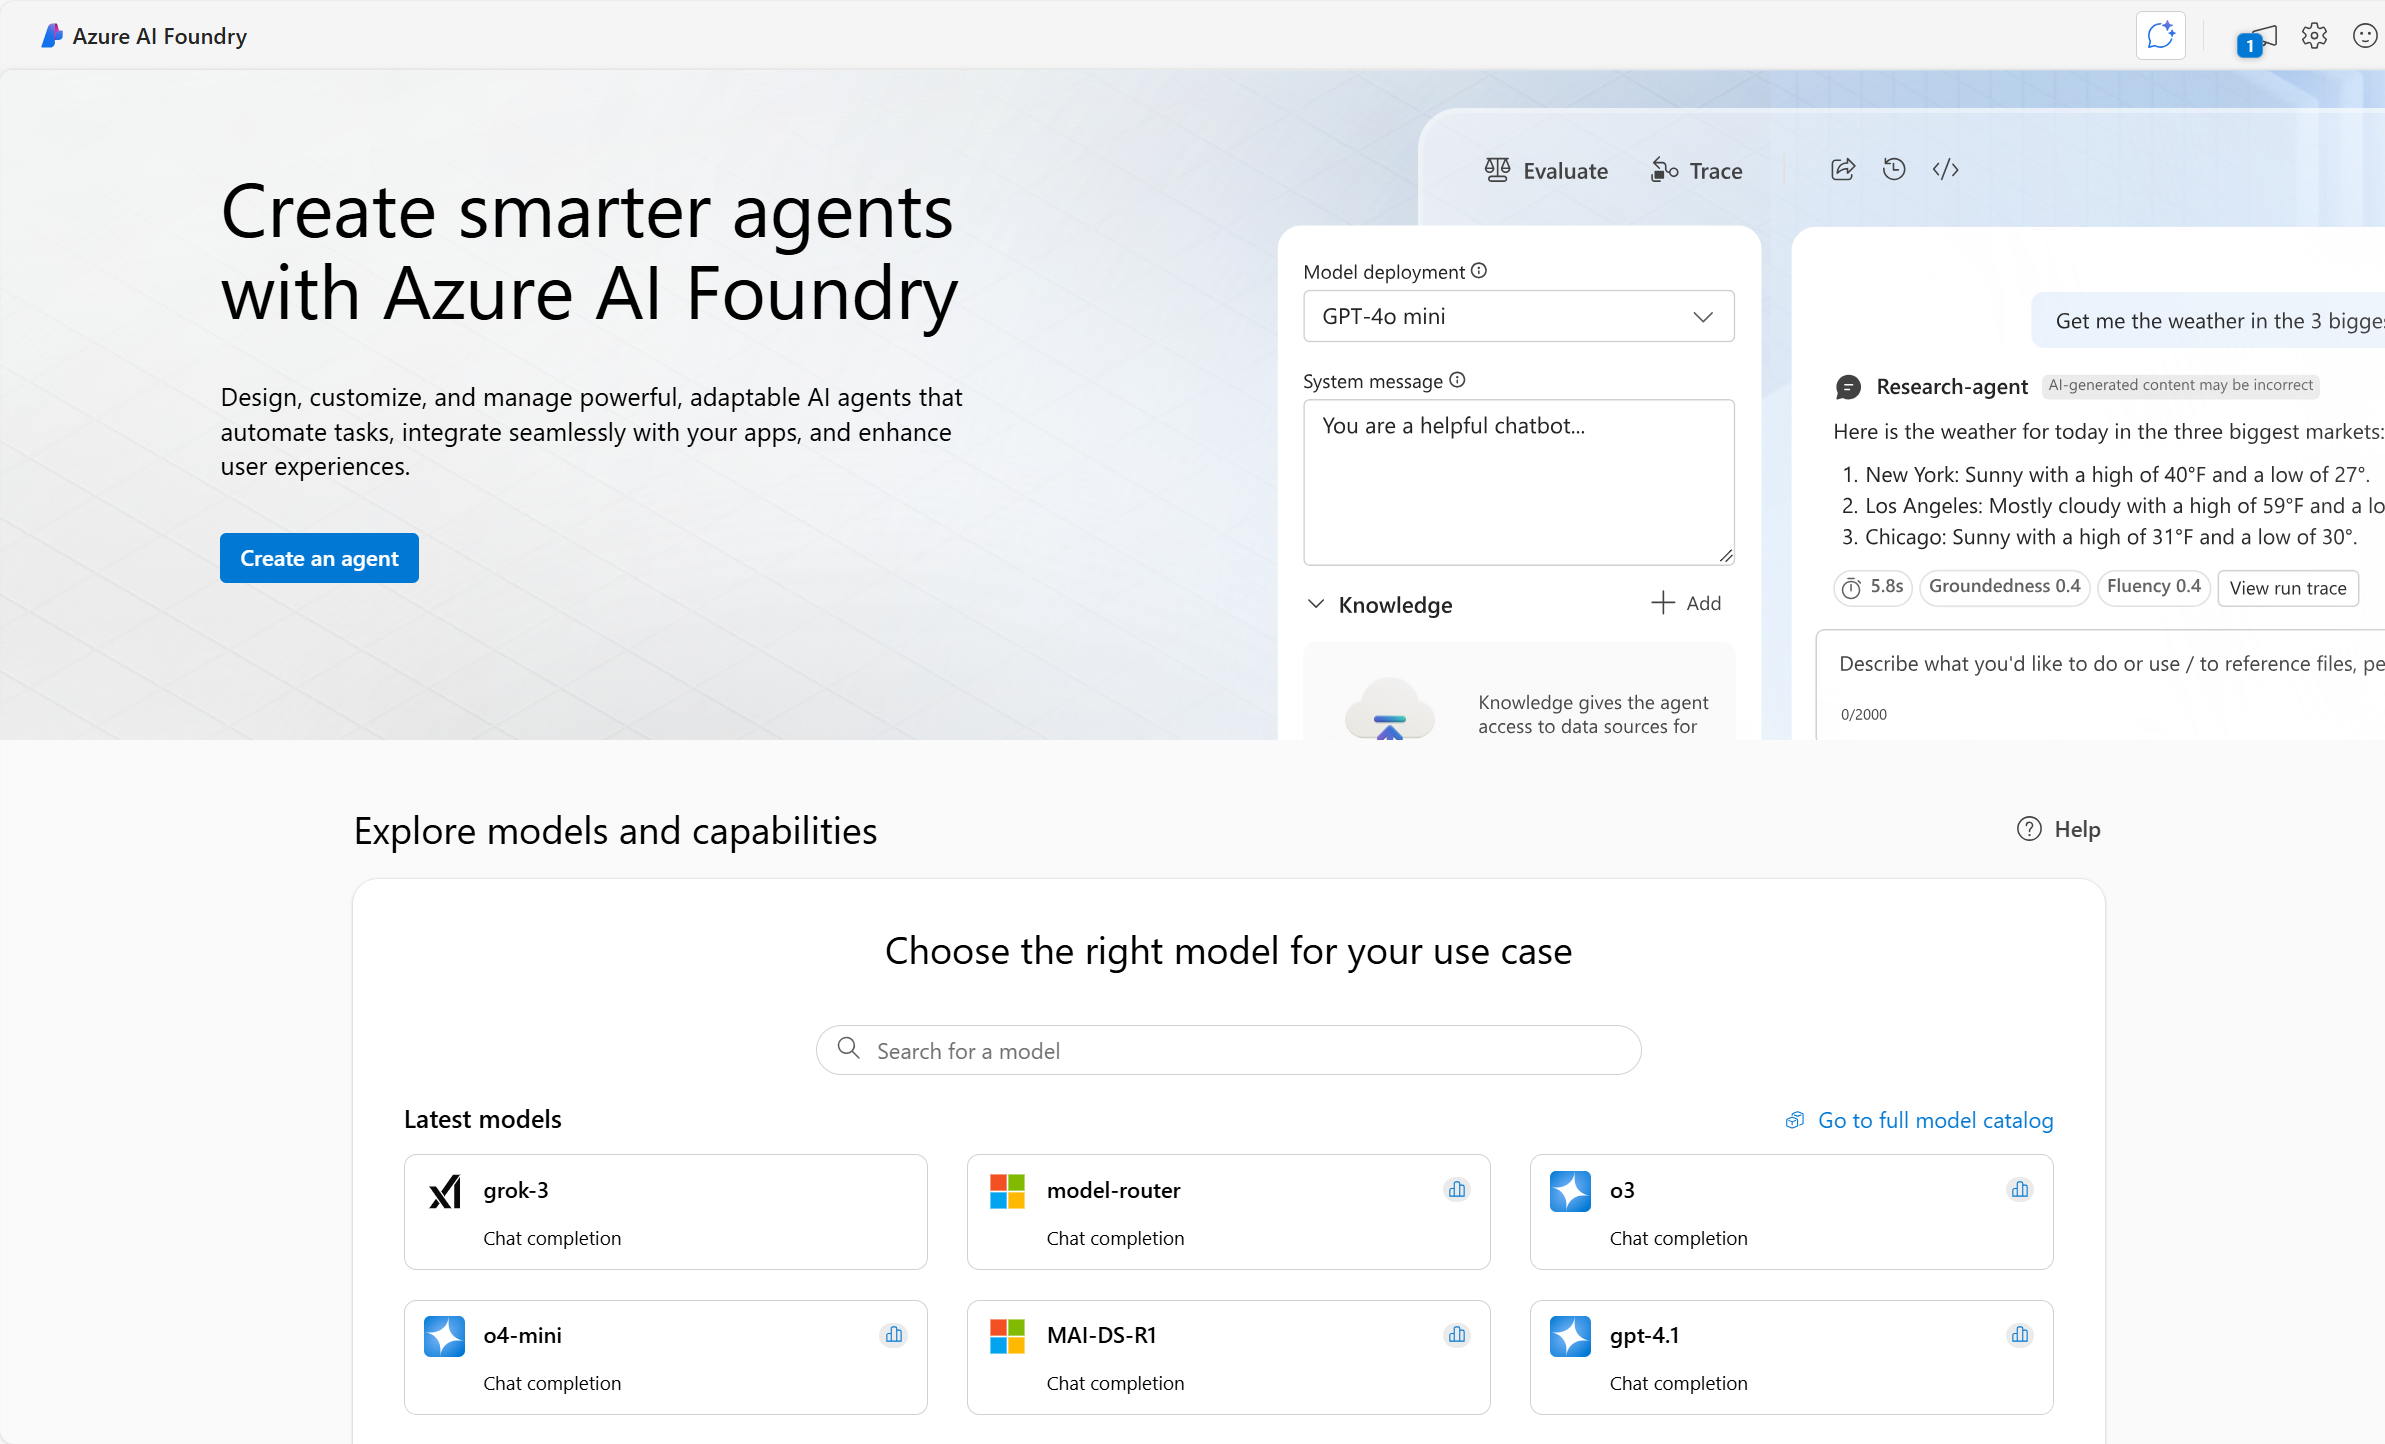Share the agent playground
This screenshot has height=1444, width=2385.
(1843, 169)
